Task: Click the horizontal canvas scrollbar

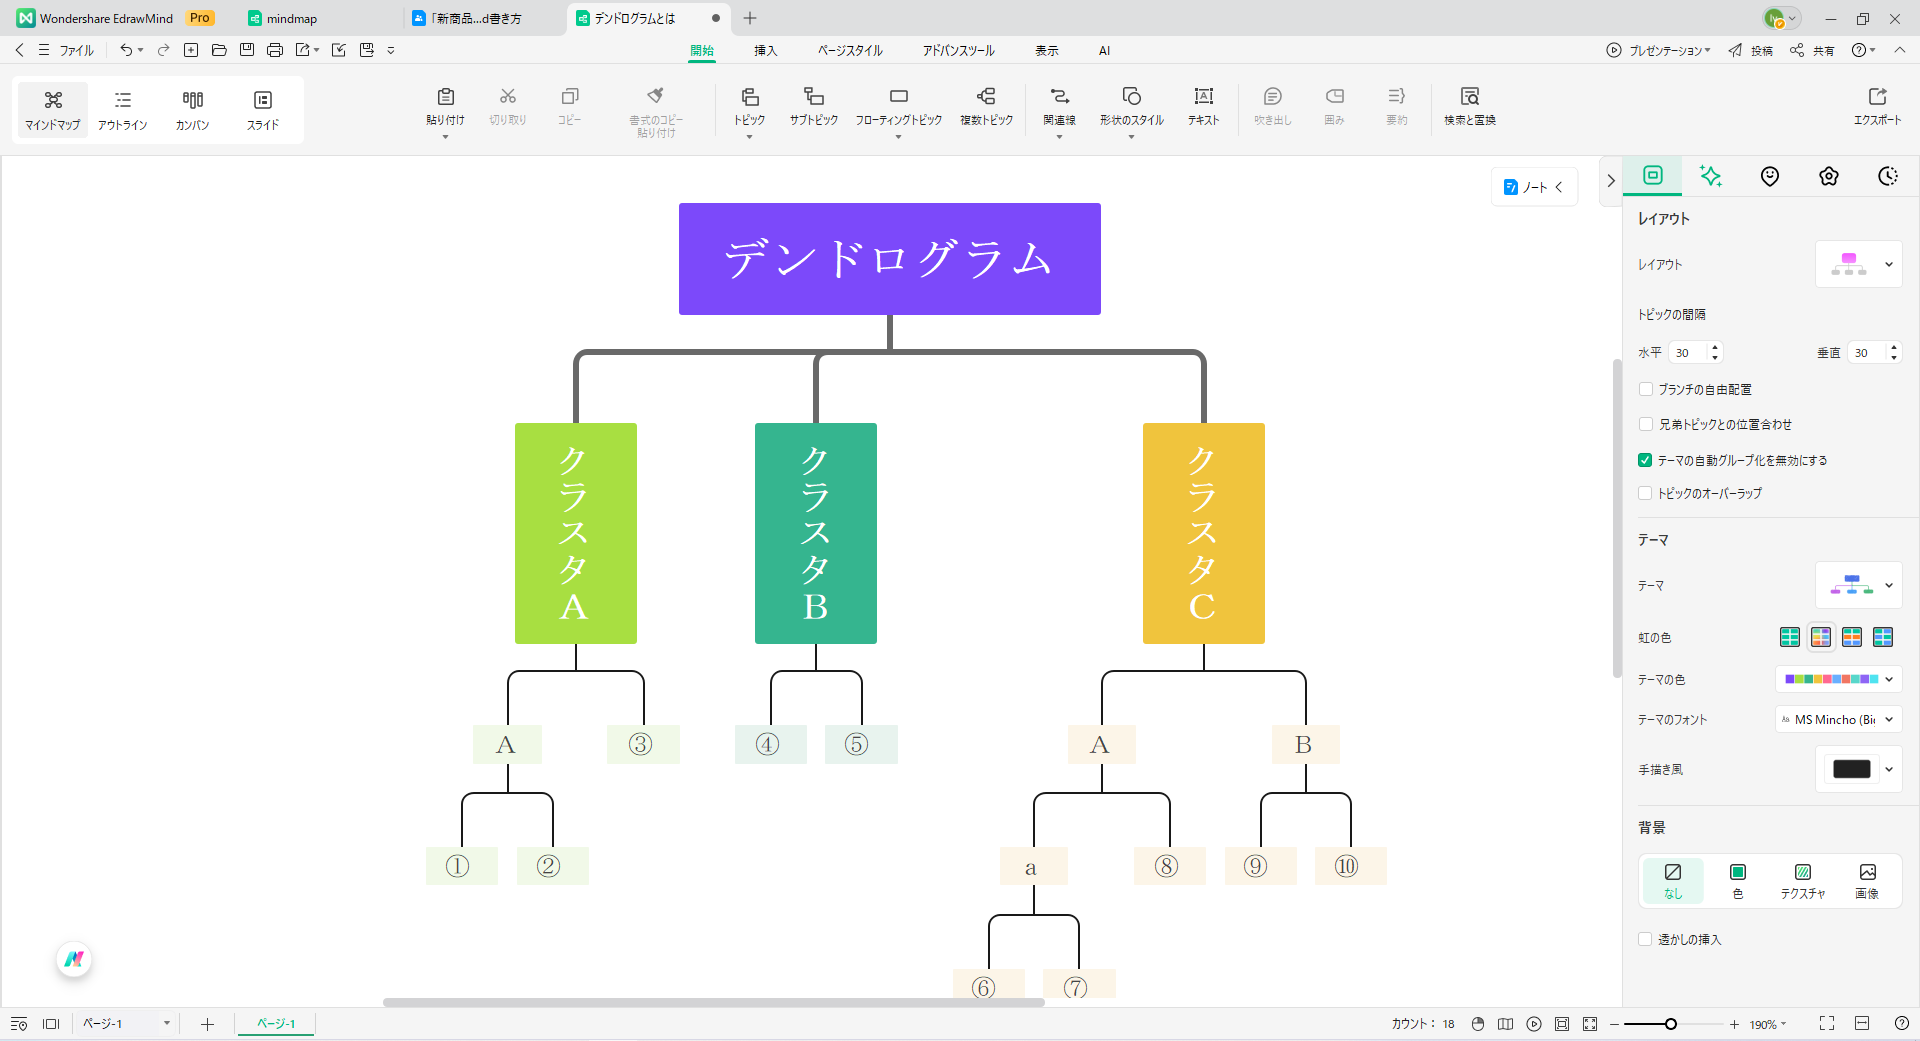Action: 712,1003
